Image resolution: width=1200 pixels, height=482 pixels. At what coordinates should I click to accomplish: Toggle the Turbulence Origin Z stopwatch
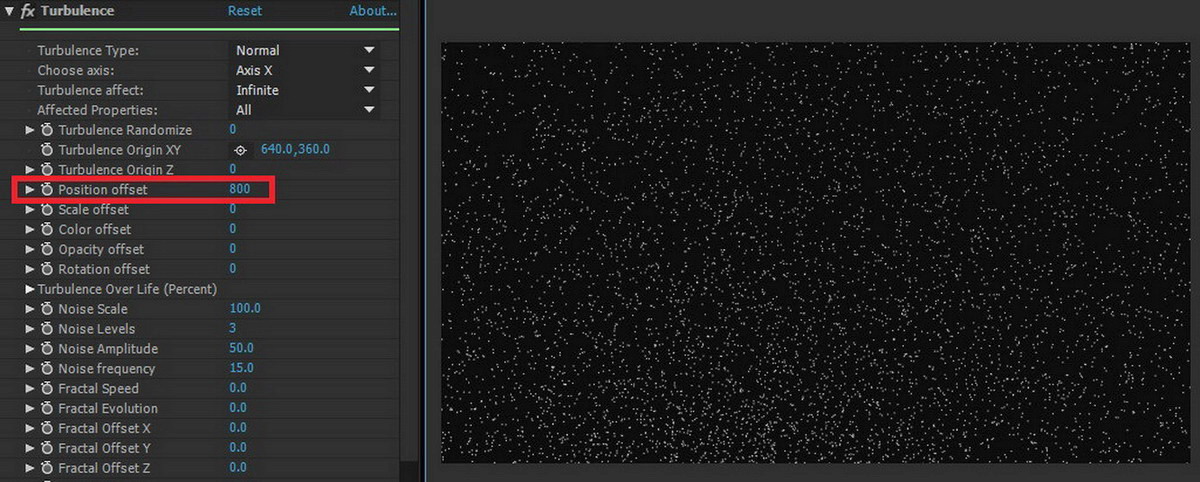[47, 170]
